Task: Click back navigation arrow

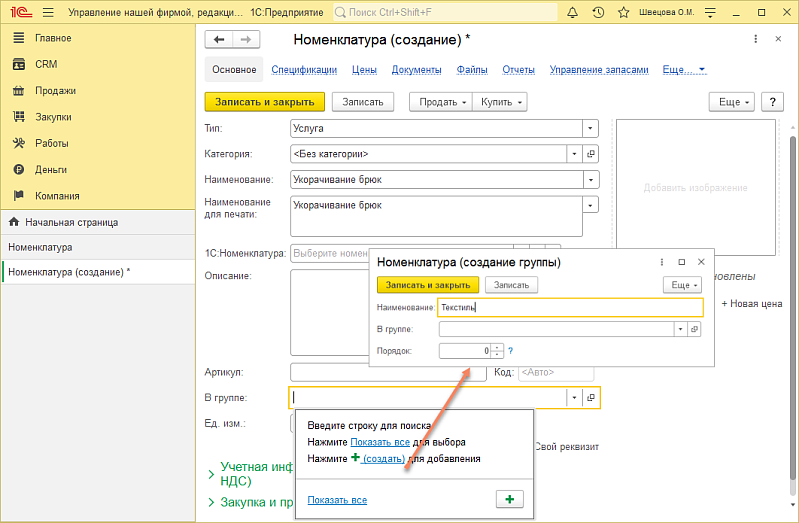Action: 218,39
